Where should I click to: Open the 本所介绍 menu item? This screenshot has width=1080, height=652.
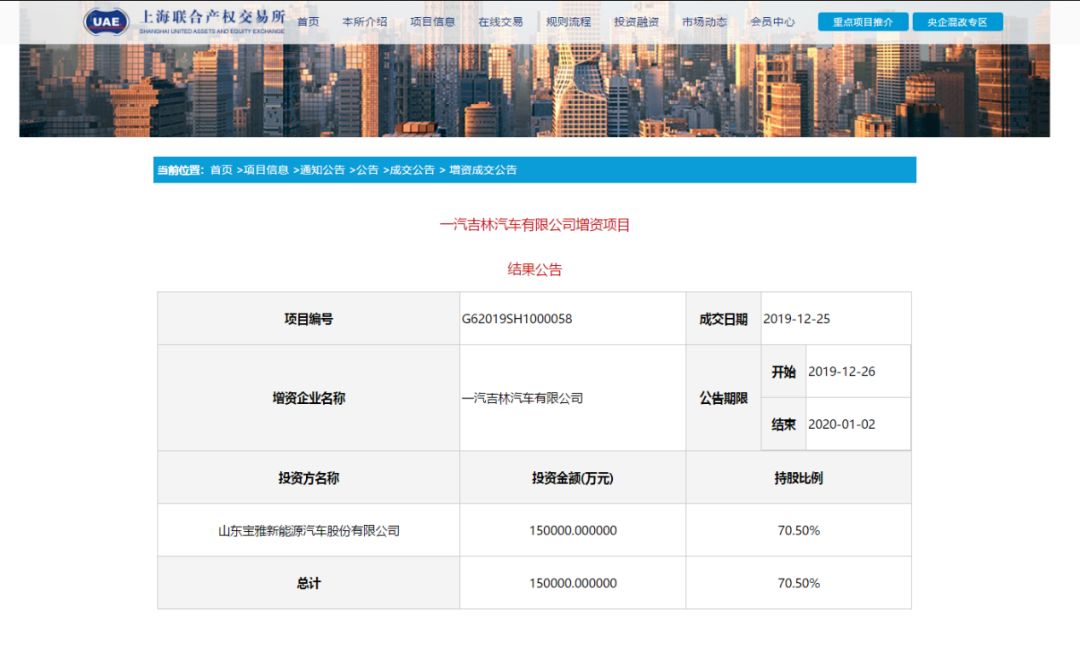pyautogui.click(x=364, y=22)
